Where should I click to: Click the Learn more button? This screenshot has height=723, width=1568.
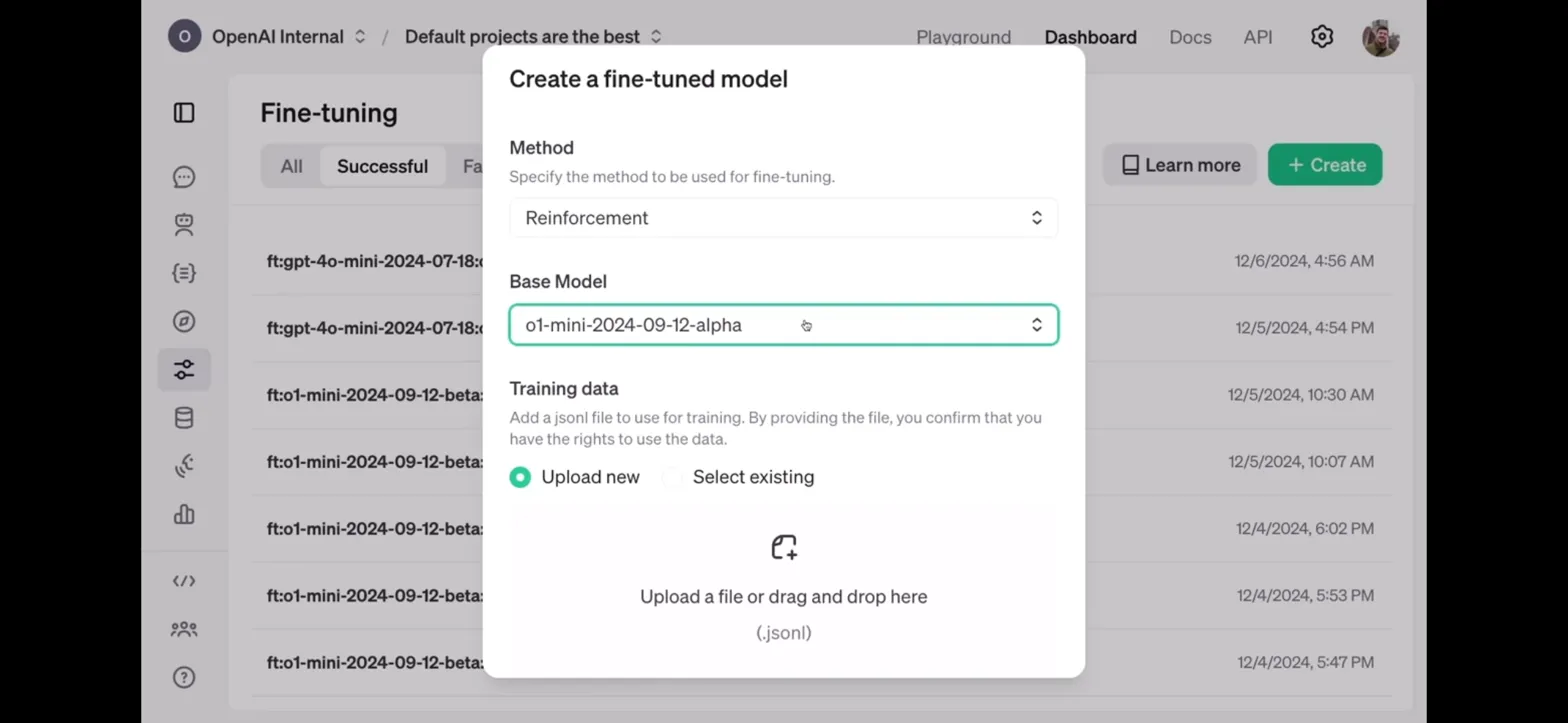[x=1180, y=165]
